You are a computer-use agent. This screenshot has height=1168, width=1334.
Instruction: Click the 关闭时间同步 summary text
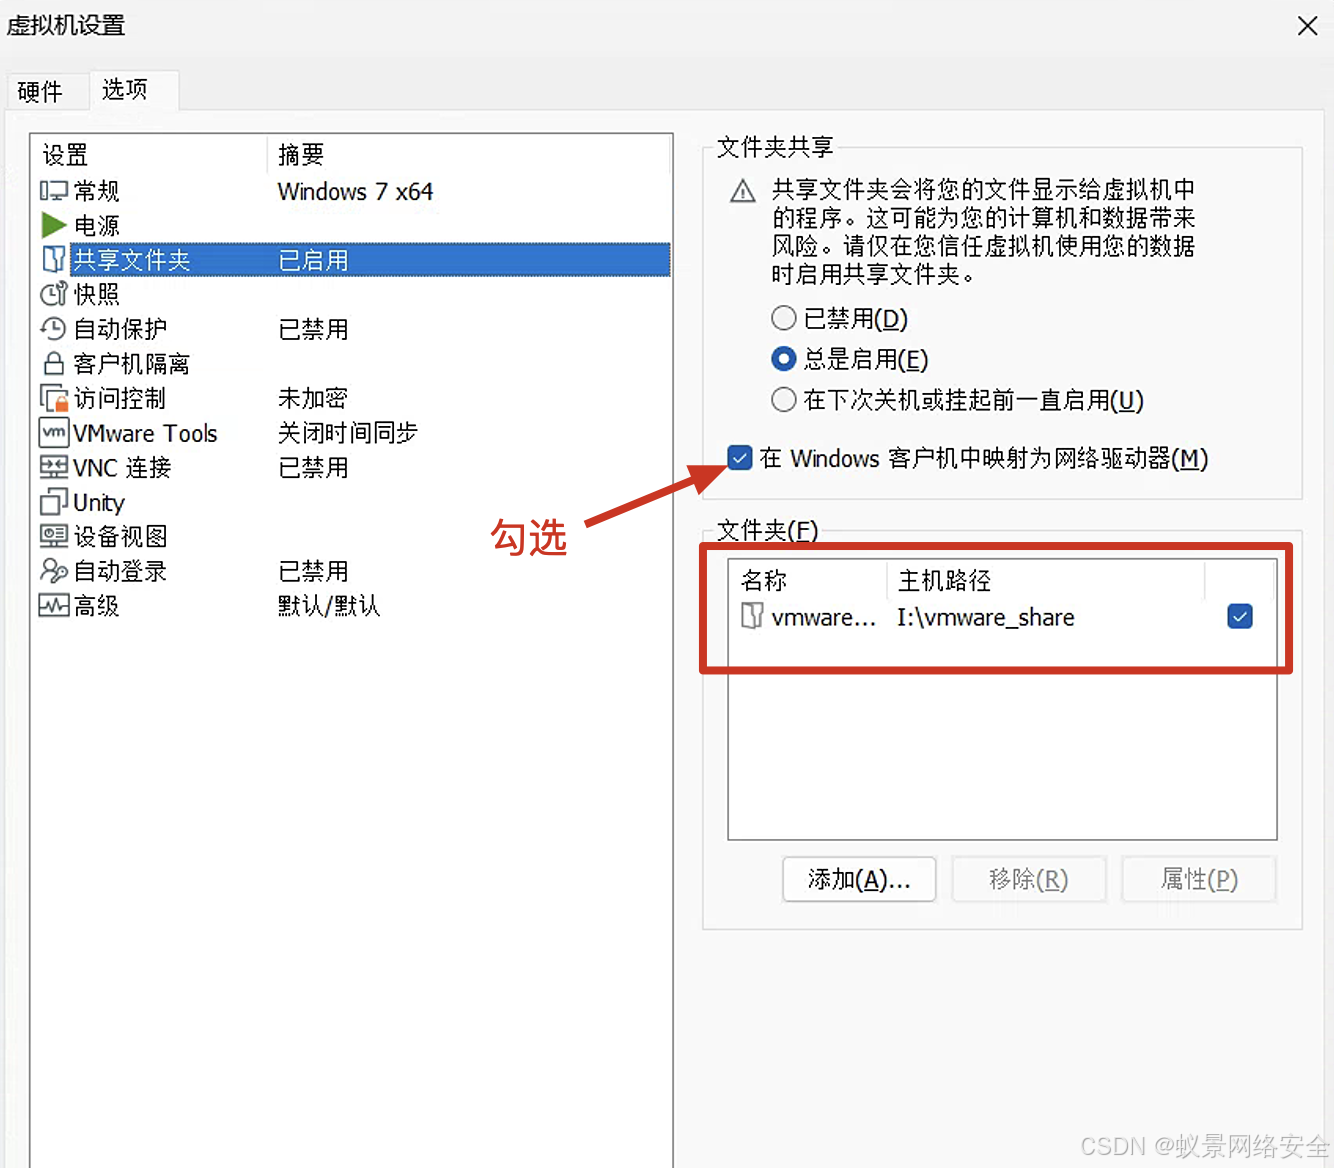(x=347, y=432)
